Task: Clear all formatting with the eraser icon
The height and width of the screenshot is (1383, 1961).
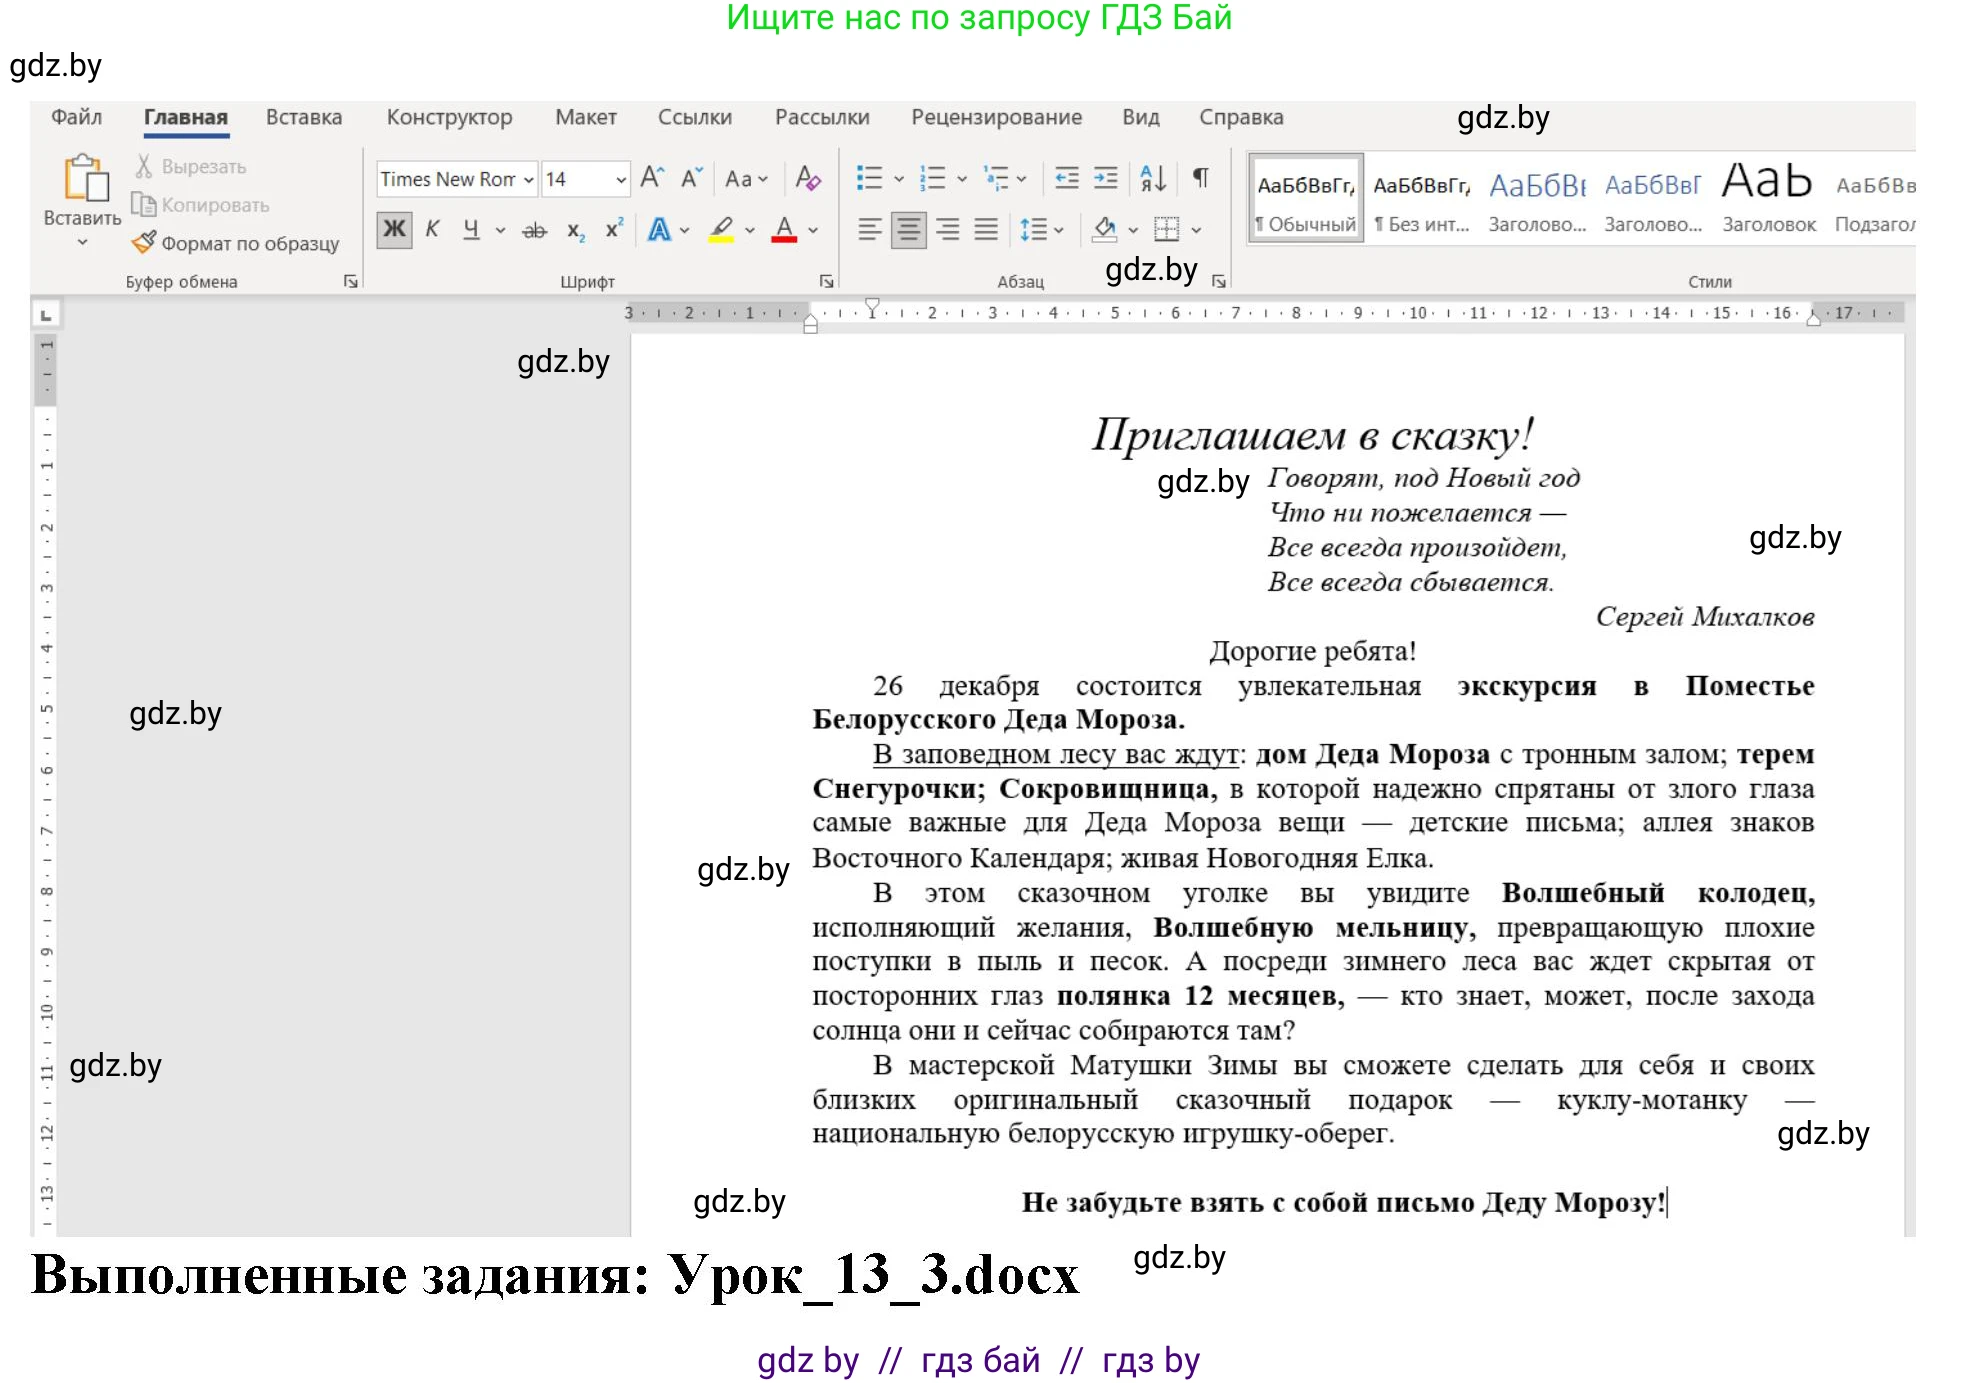Action: (806, 178)
